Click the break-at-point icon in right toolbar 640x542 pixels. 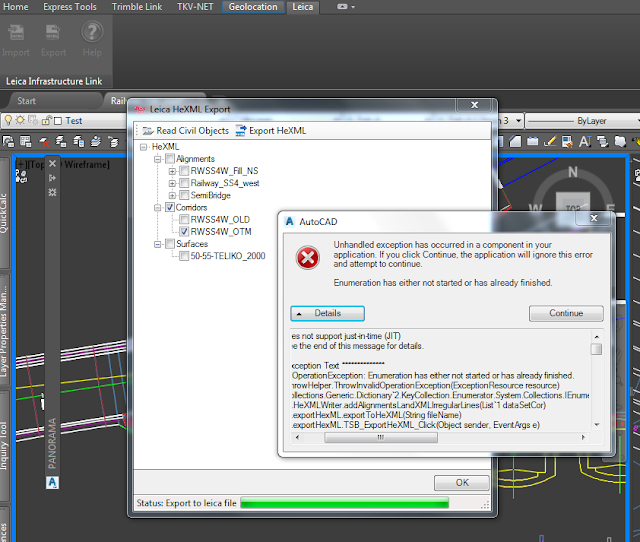click(533, 142)
